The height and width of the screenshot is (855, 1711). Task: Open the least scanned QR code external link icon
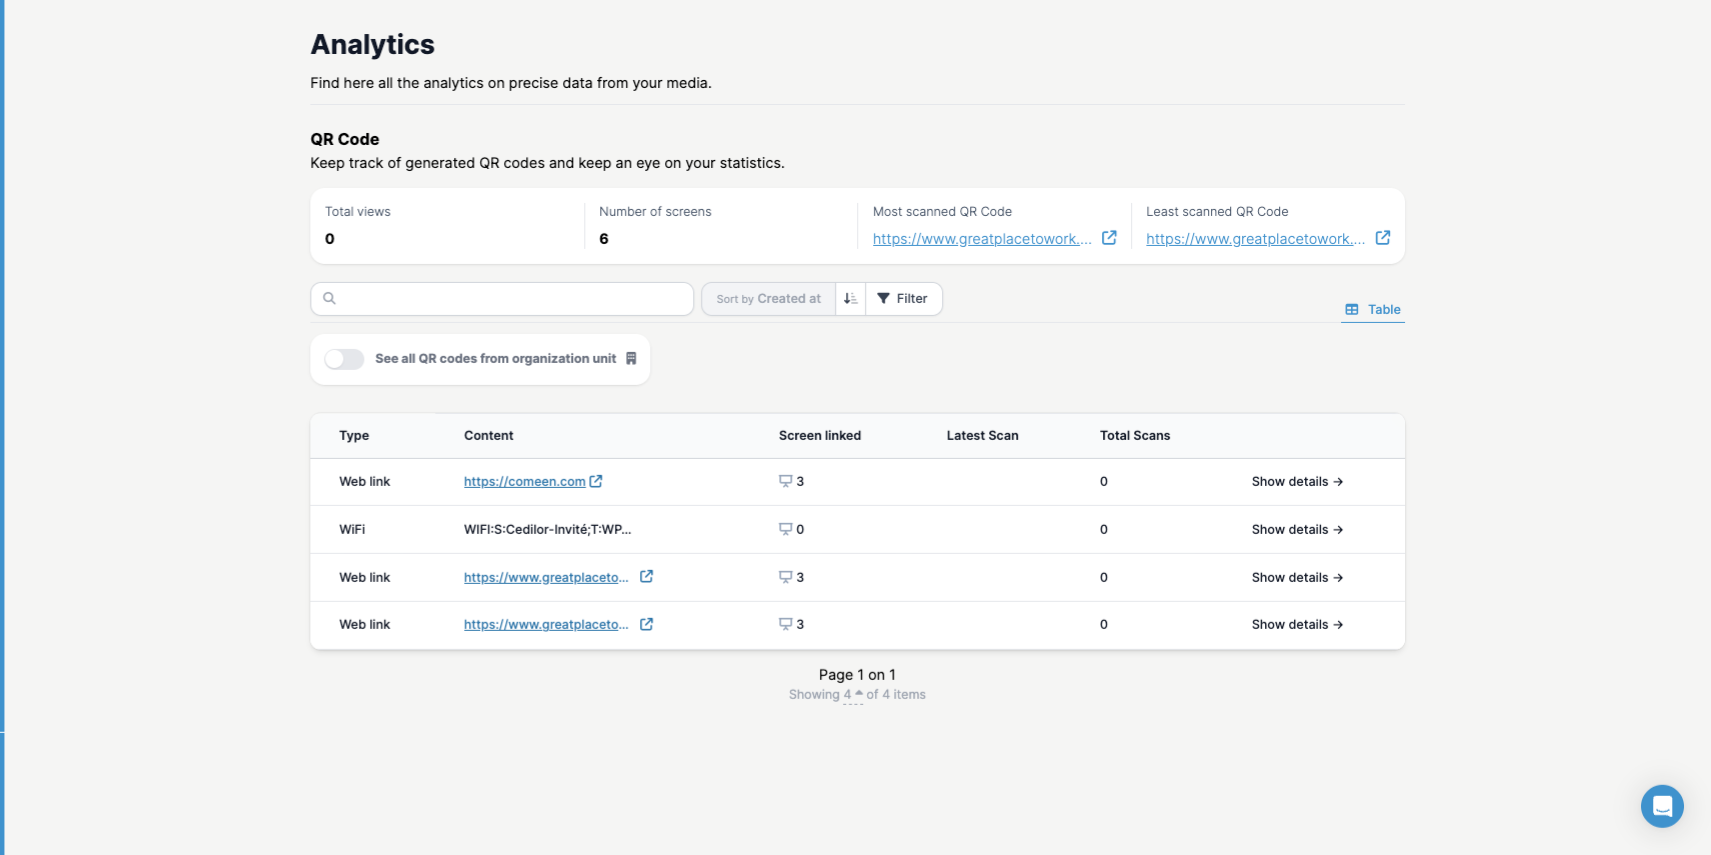tap(1383, 238)
